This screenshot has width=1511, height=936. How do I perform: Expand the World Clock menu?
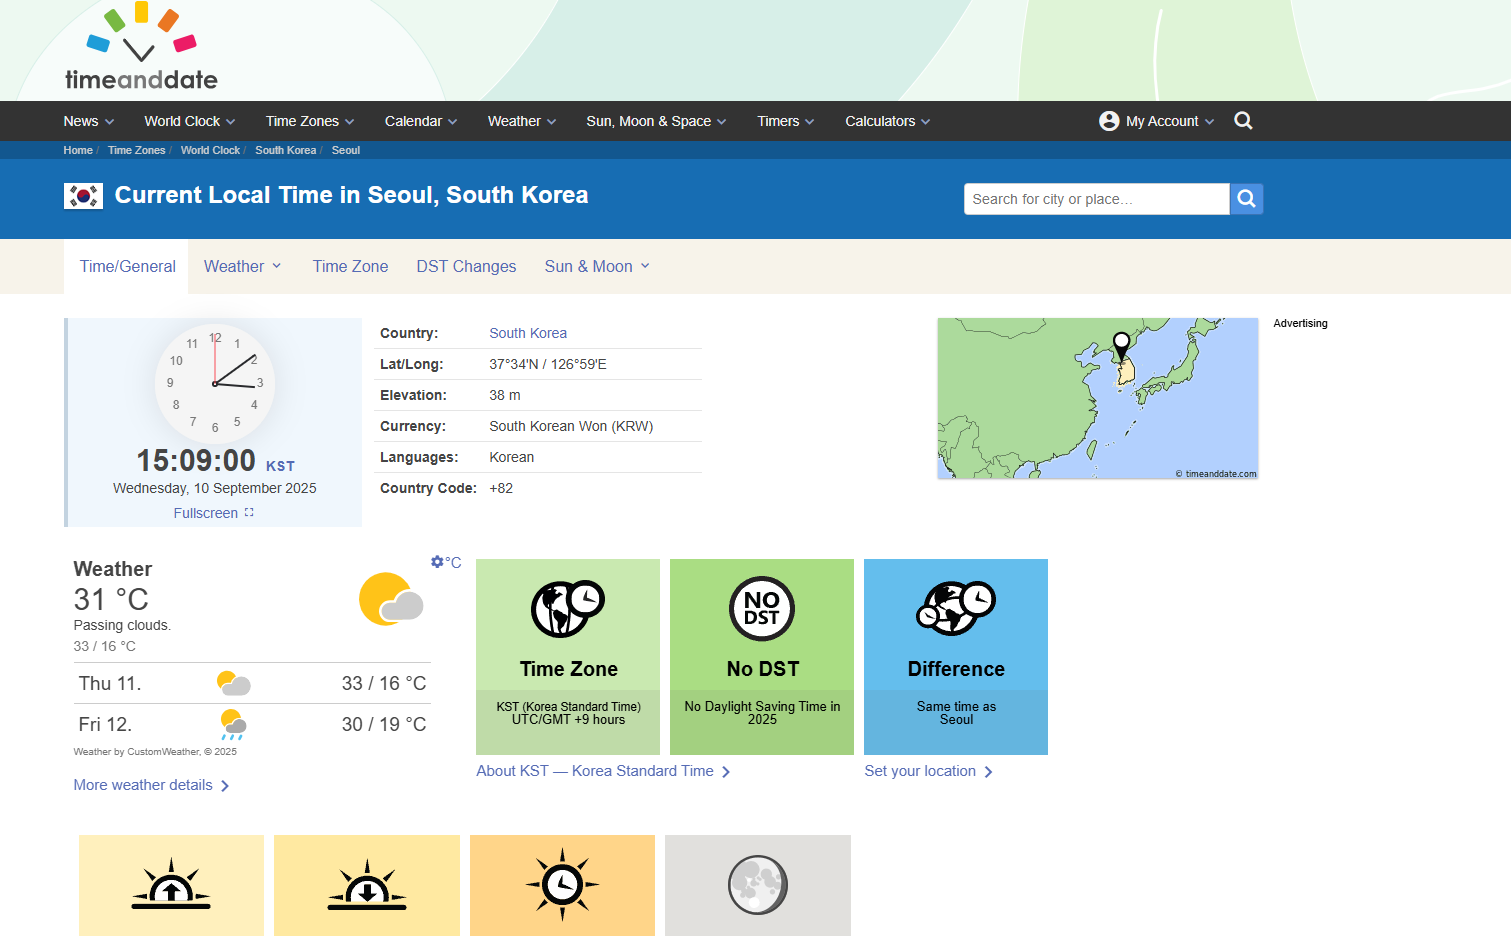(x=189, y=121)
